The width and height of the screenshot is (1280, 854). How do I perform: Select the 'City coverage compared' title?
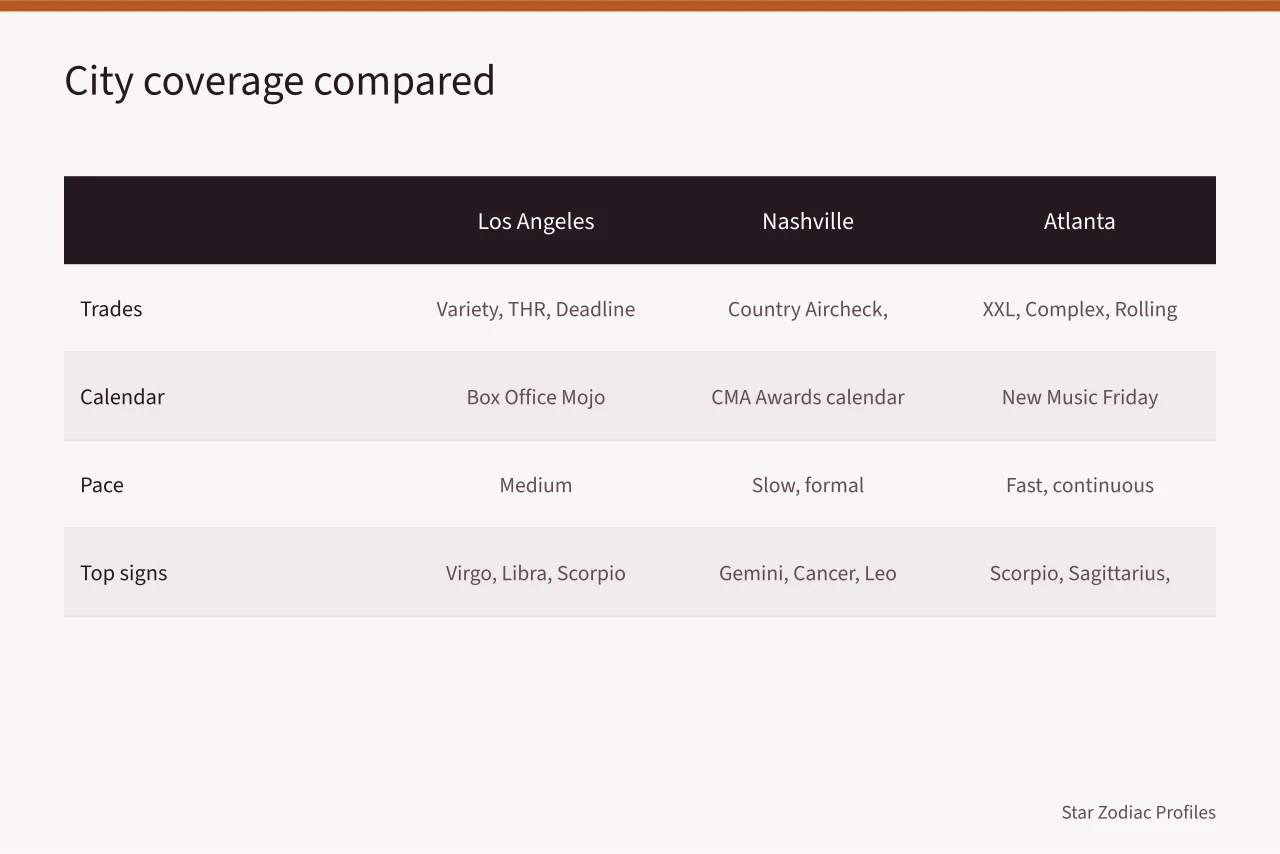pyautogui.click(x=279, y=81)
